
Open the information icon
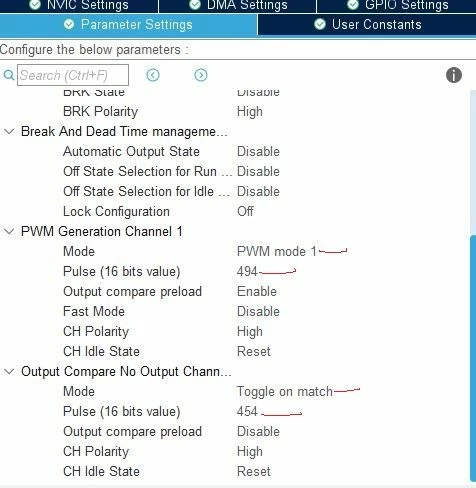click(454, 75)
